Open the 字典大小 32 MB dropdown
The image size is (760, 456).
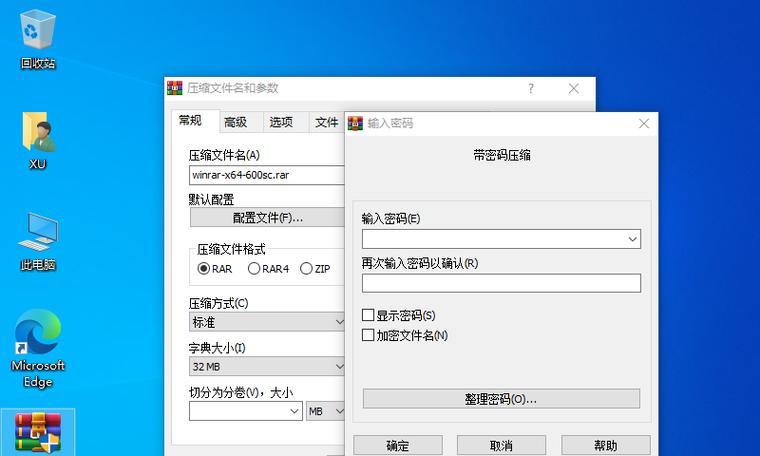[x=267, y=367]
